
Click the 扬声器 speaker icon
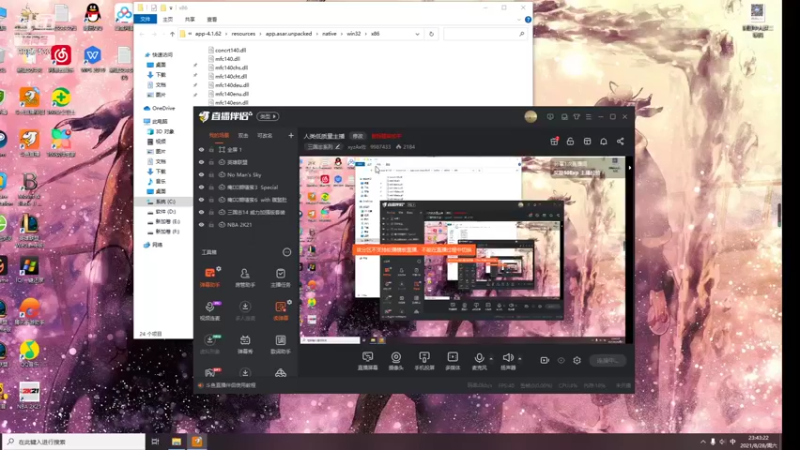click(508, 358)
